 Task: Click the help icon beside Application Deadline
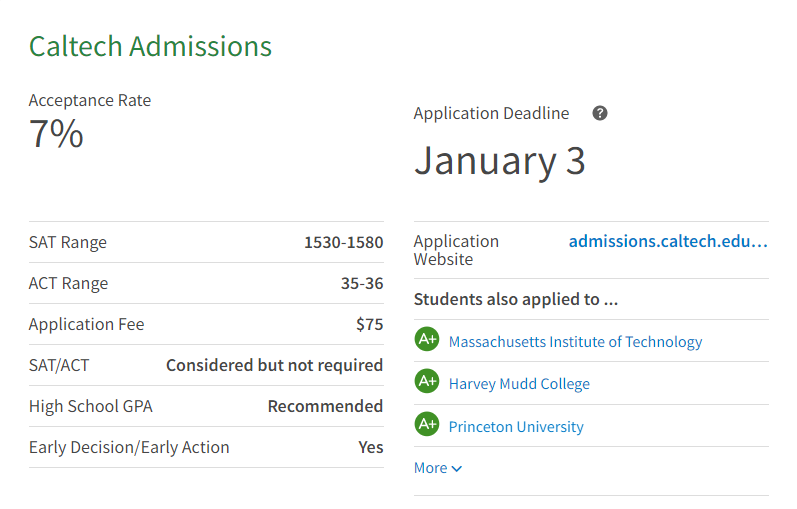pos(600,113)
